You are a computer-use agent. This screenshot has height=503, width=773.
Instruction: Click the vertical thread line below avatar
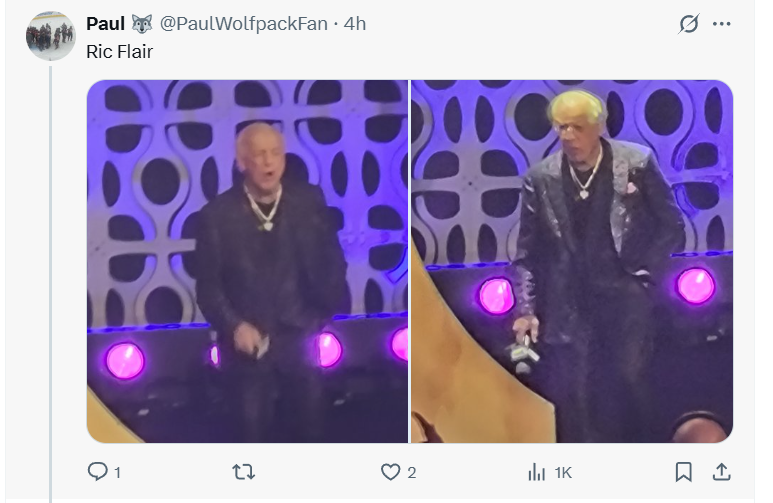[50, 284]
